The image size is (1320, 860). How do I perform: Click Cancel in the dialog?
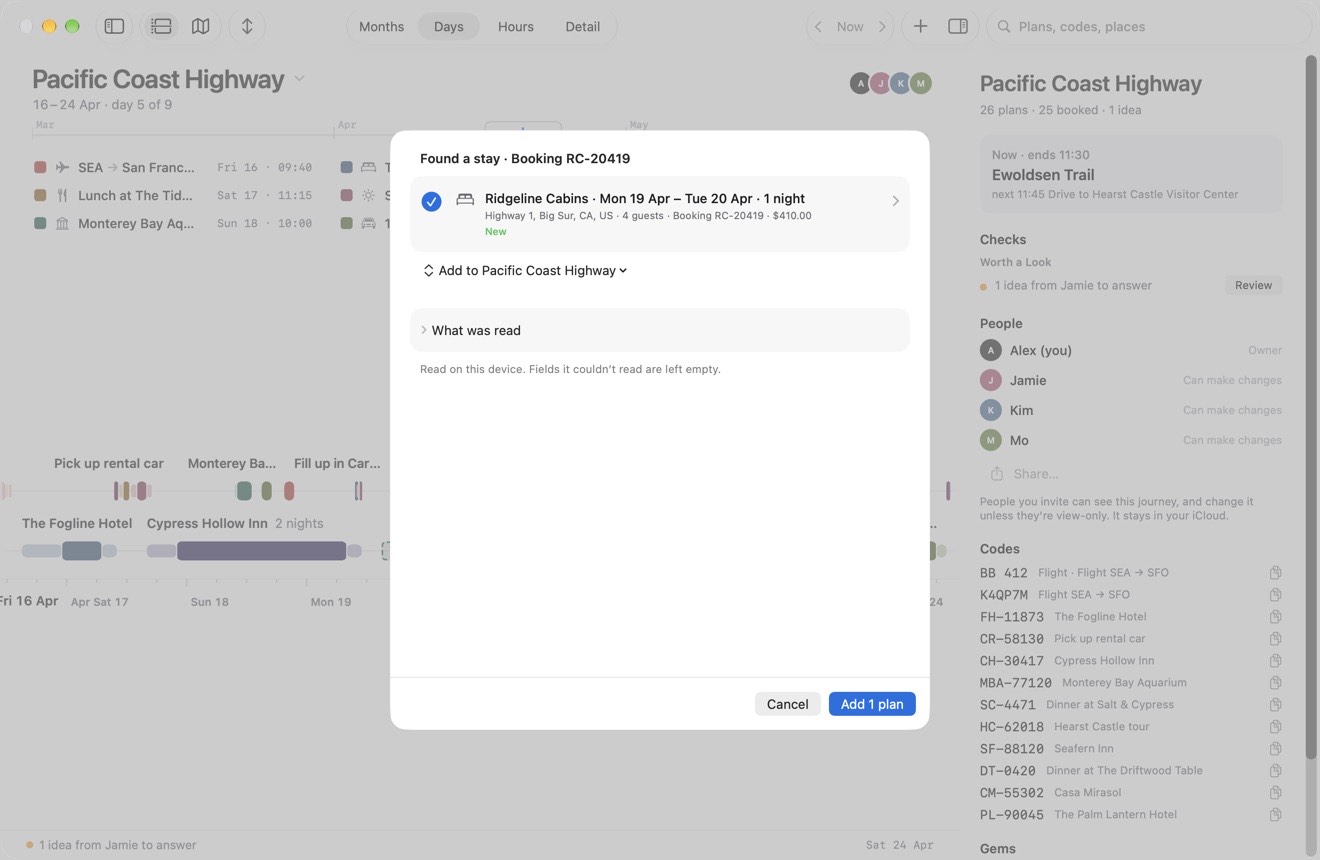point(787,704)
